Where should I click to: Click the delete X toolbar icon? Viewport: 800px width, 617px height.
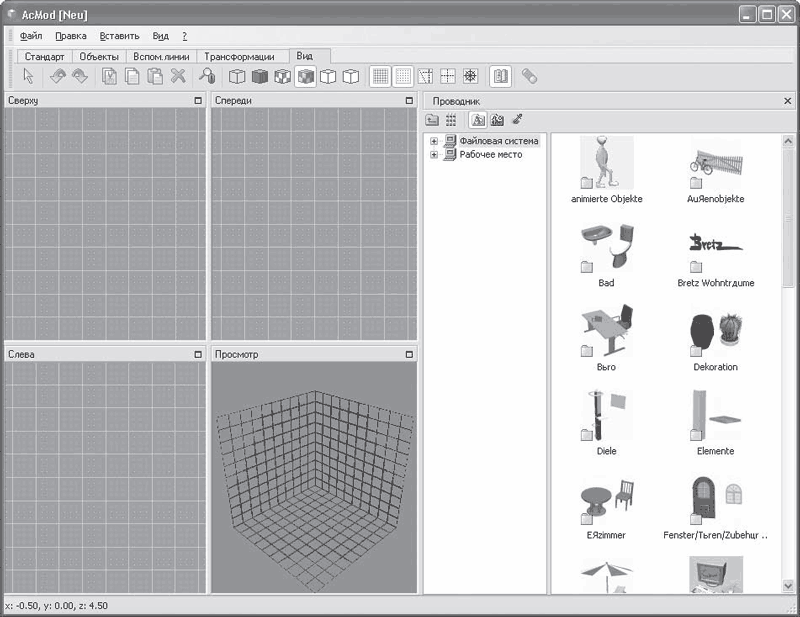[x=178, y=76]
